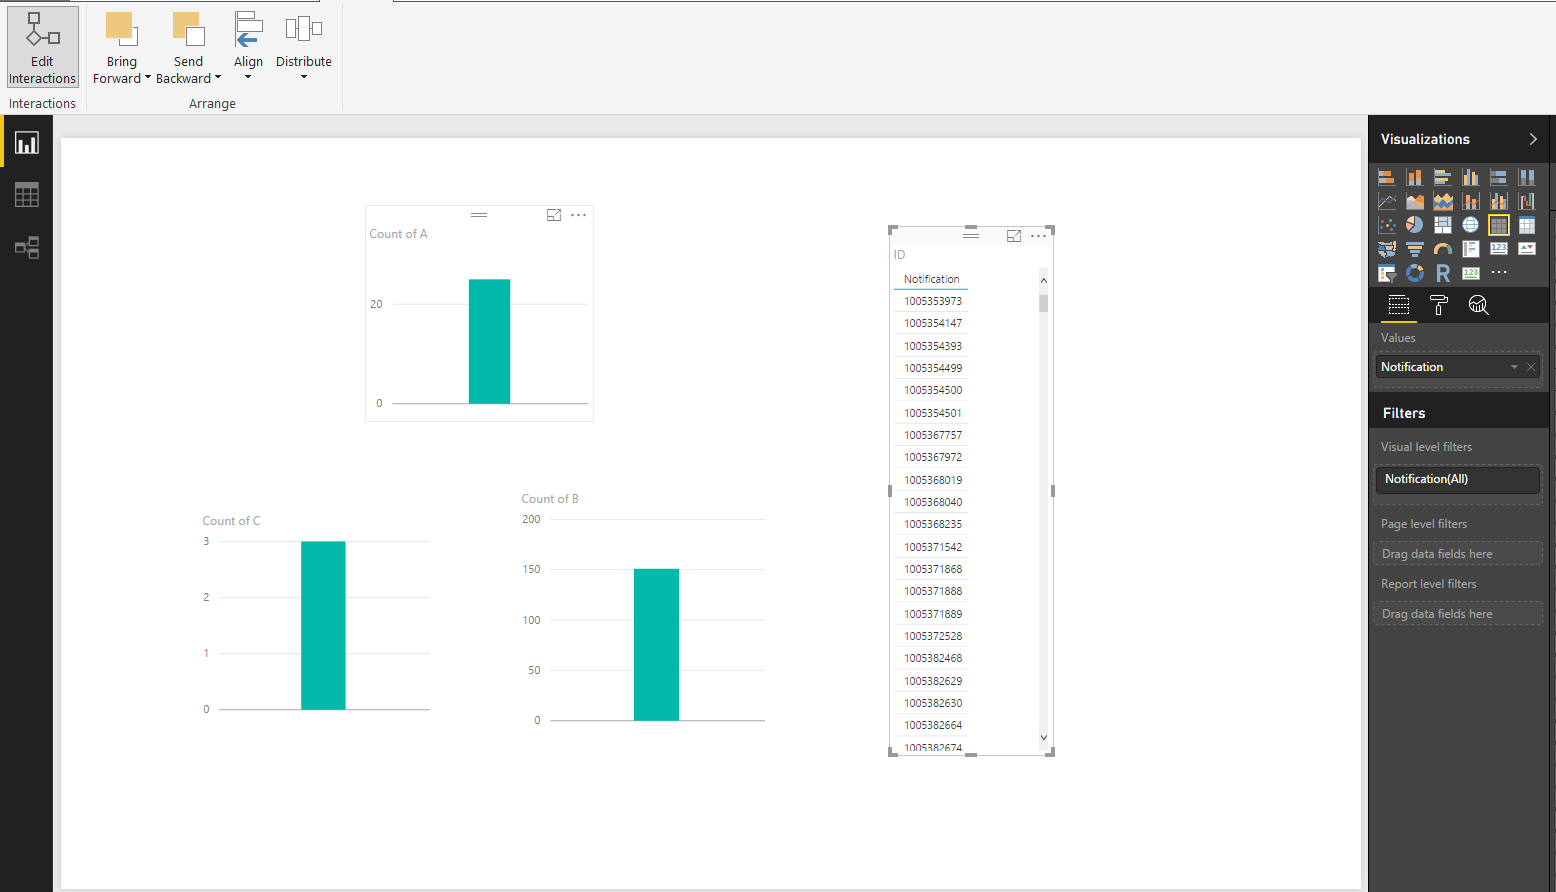Image resolution: width=1556 pixels, height=892 pixels.
Task: Open the Fields well tab
Action: (x=1399, y=306)
